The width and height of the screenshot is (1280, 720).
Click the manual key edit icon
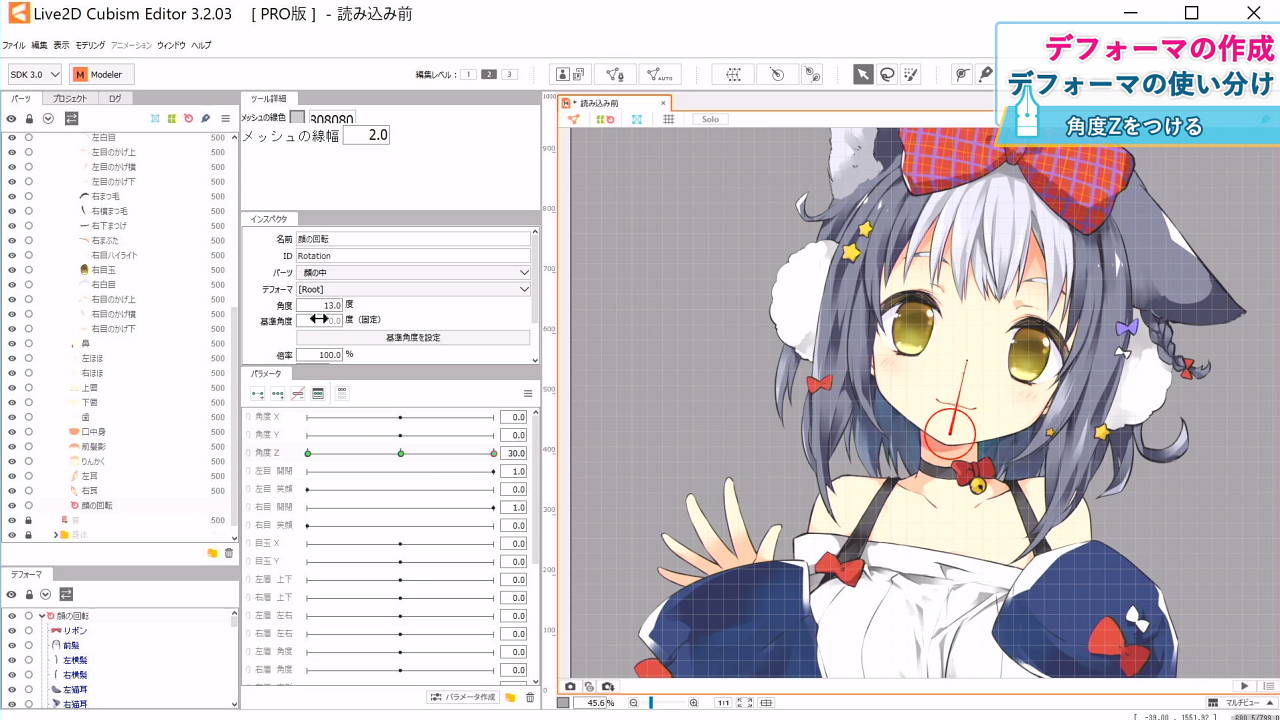tap(318, 394)
